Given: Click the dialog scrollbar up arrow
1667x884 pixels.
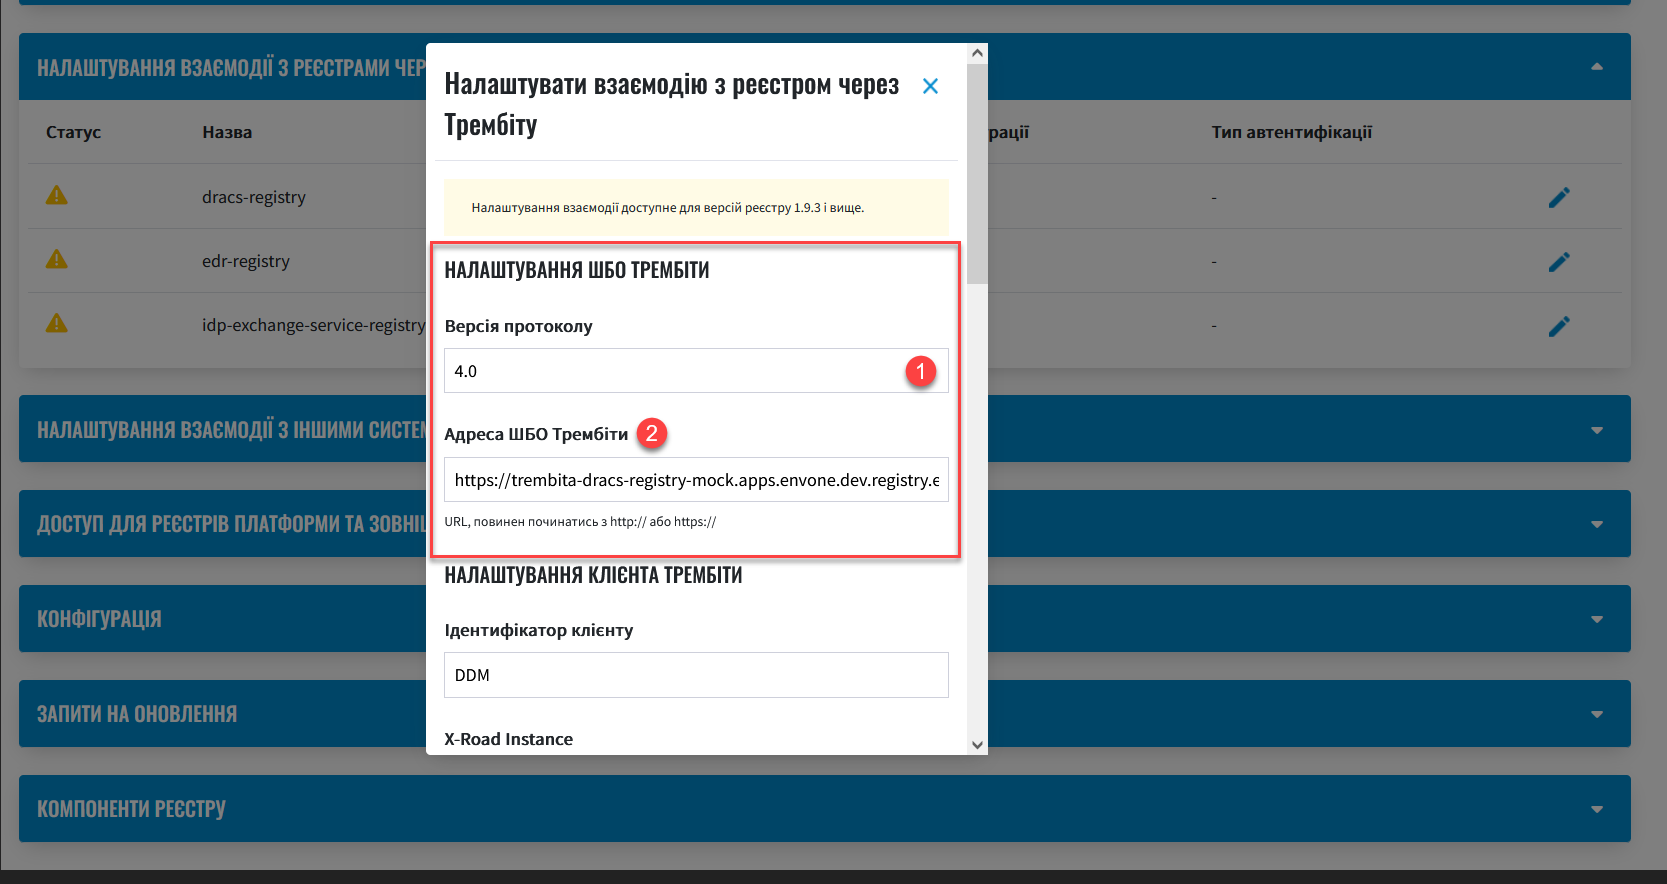Looking at the screenshot, I should click(x=977, y=53).
